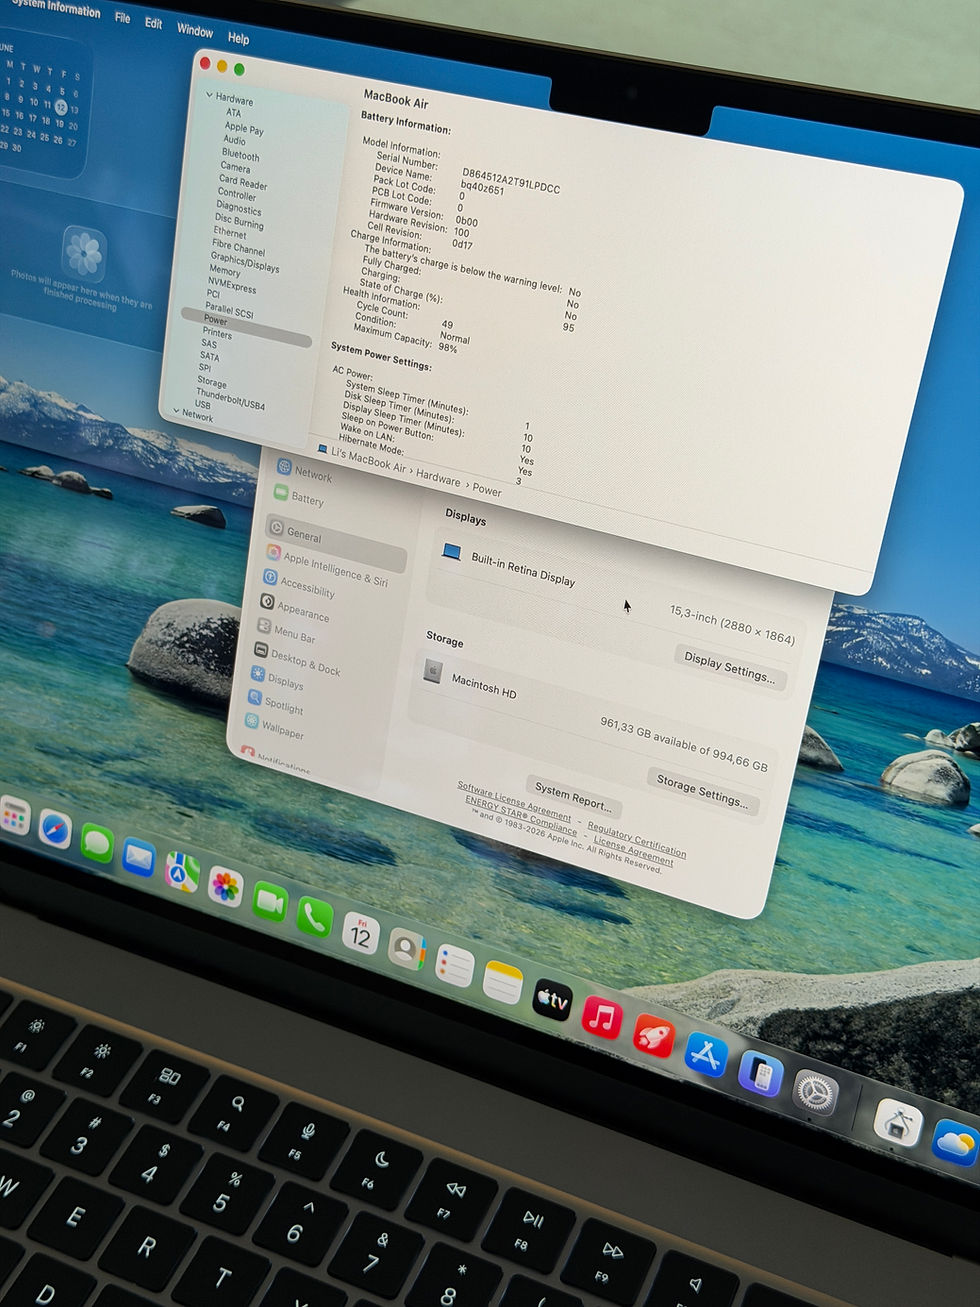980x1307 pixels.
Task: Launch Apple TV from the Dock
Action: click(552, 999)
